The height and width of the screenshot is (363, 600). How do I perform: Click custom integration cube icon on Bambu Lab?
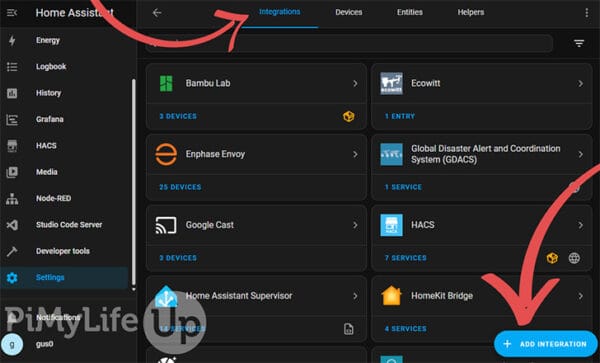pos(349,116)
